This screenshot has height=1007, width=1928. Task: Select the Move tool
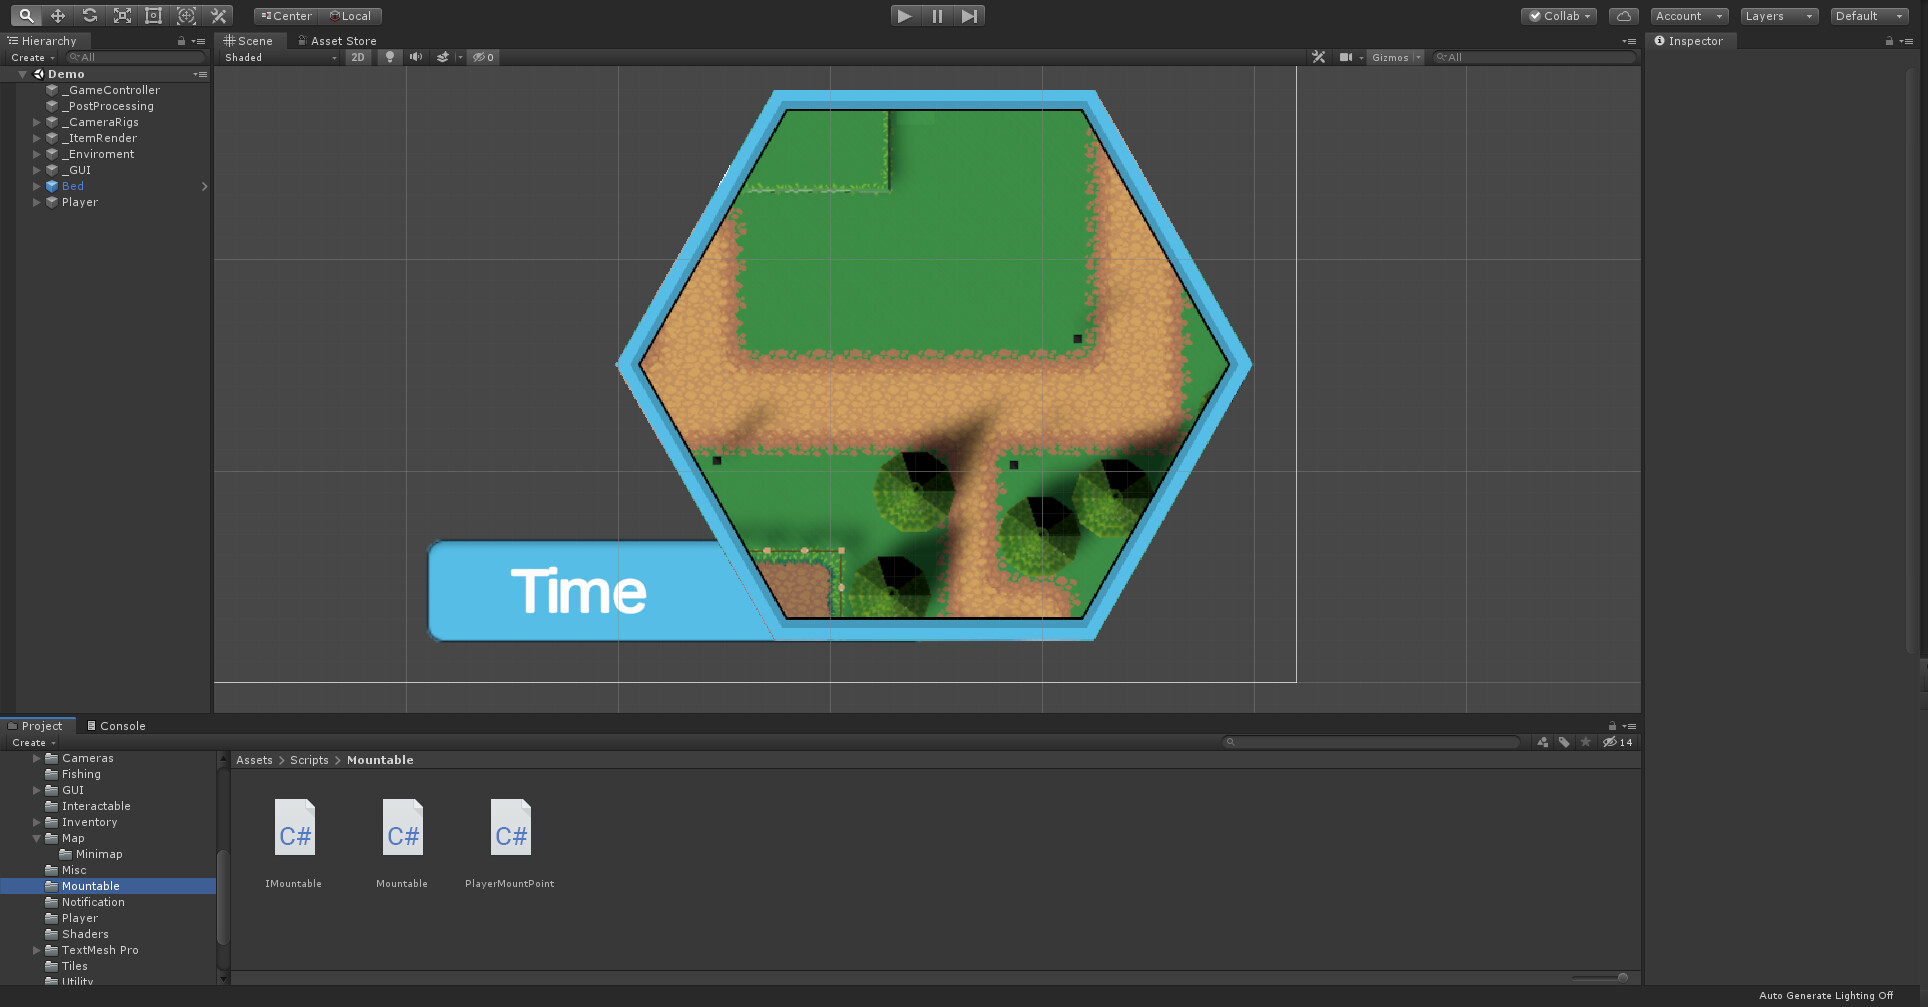click(x=57, y=15)
